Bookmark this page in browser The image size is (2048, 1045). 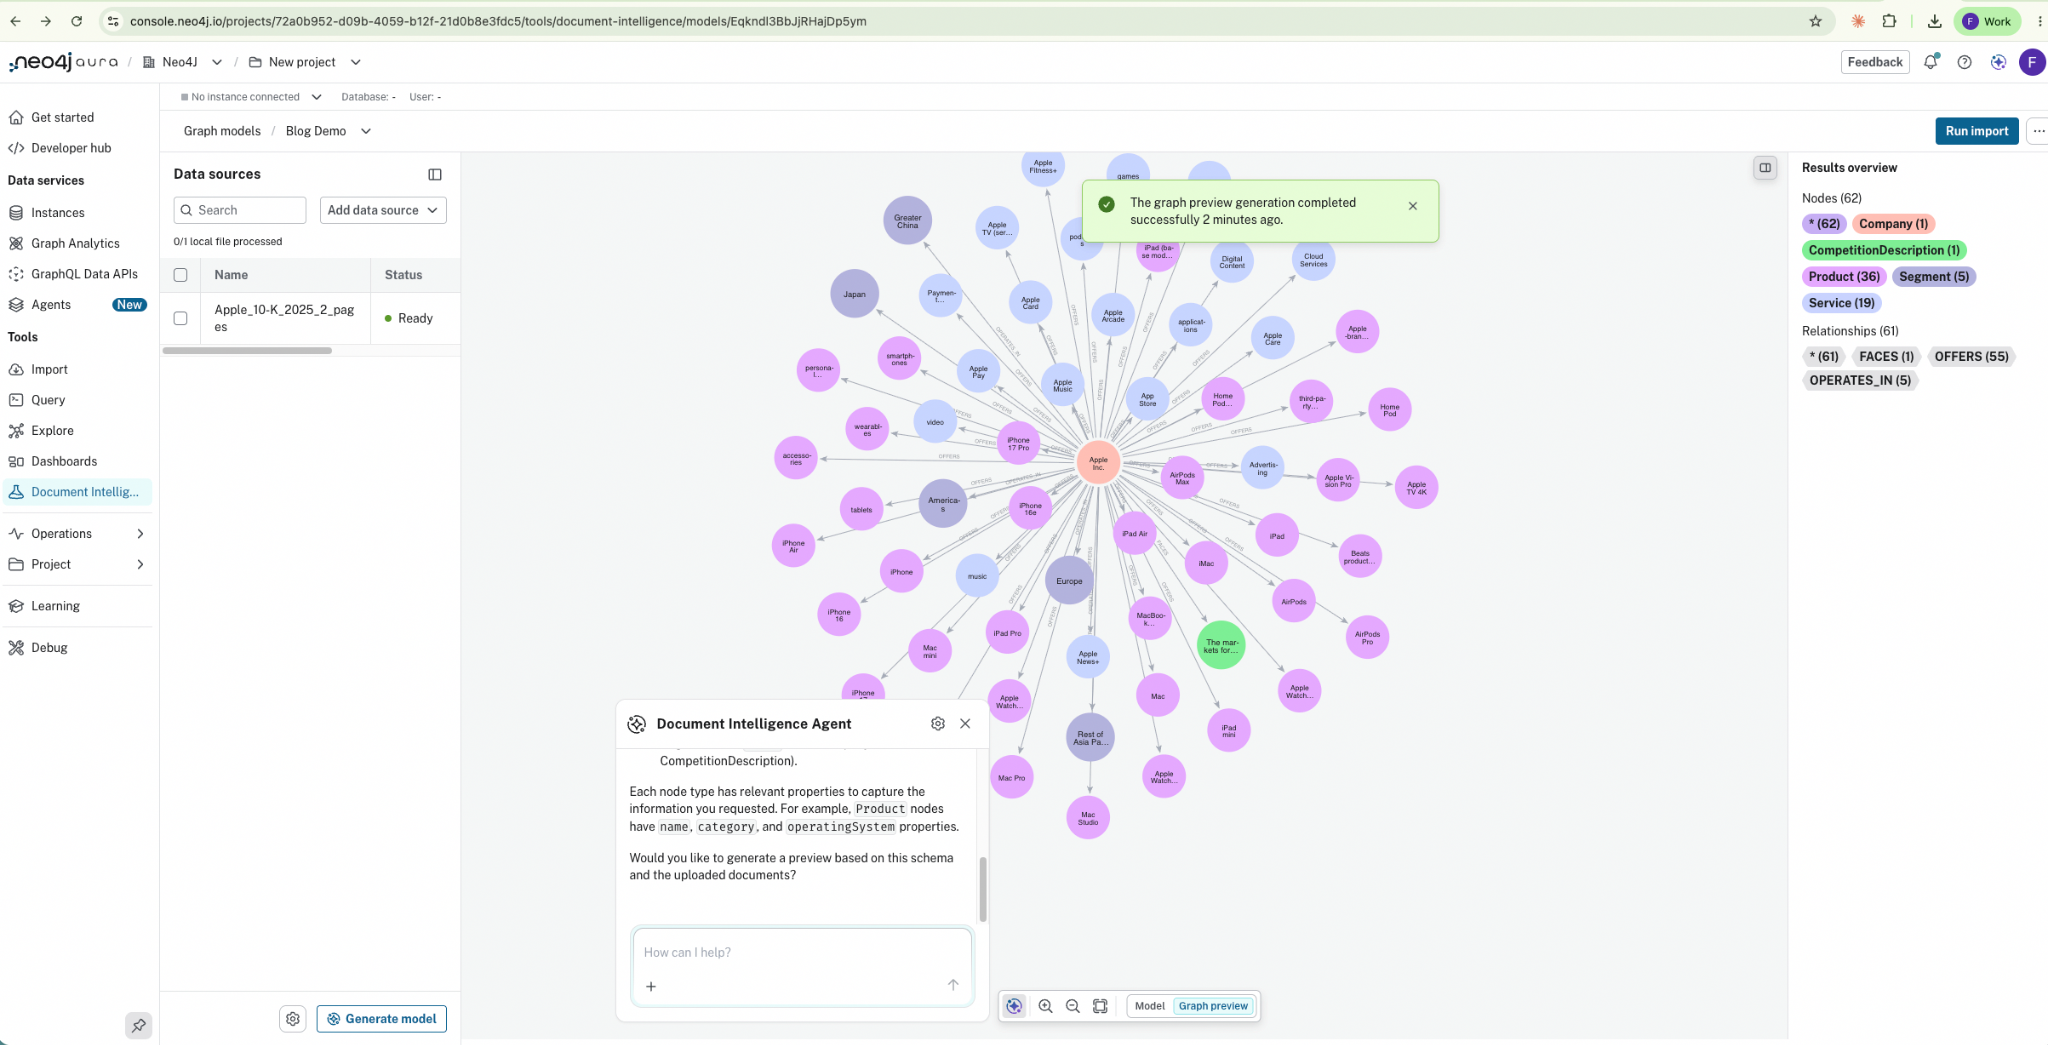point(1815,21)
